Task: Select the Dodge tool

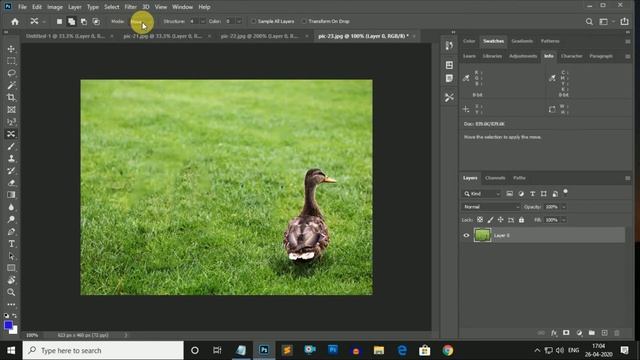Action: pos(11,219)
